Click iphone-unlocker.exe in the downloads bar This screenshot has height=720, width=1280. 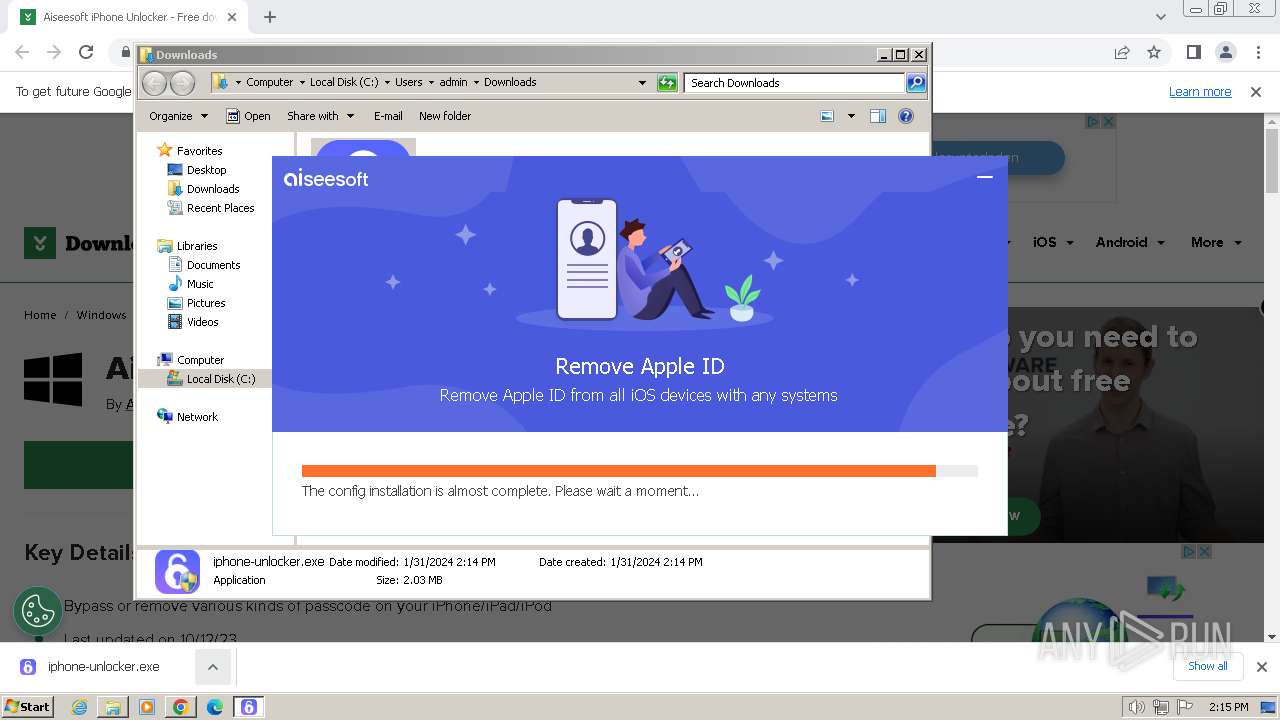103,667
